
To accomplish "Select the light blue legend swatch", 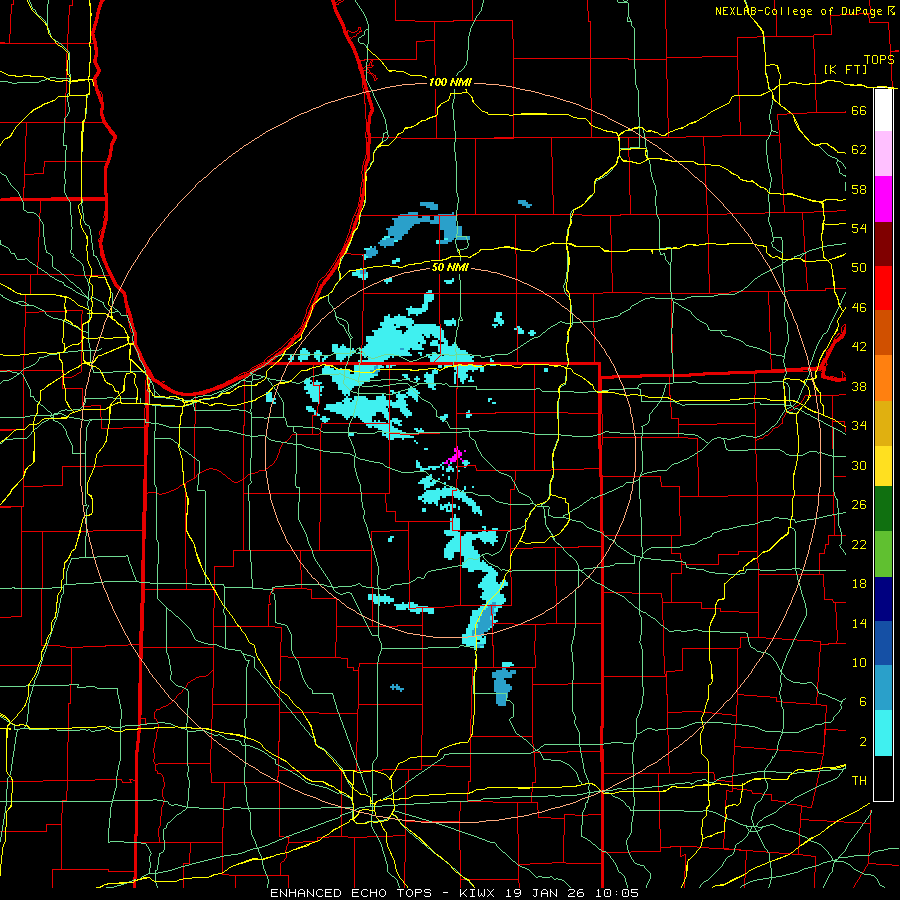I will (x=883, y=687).
